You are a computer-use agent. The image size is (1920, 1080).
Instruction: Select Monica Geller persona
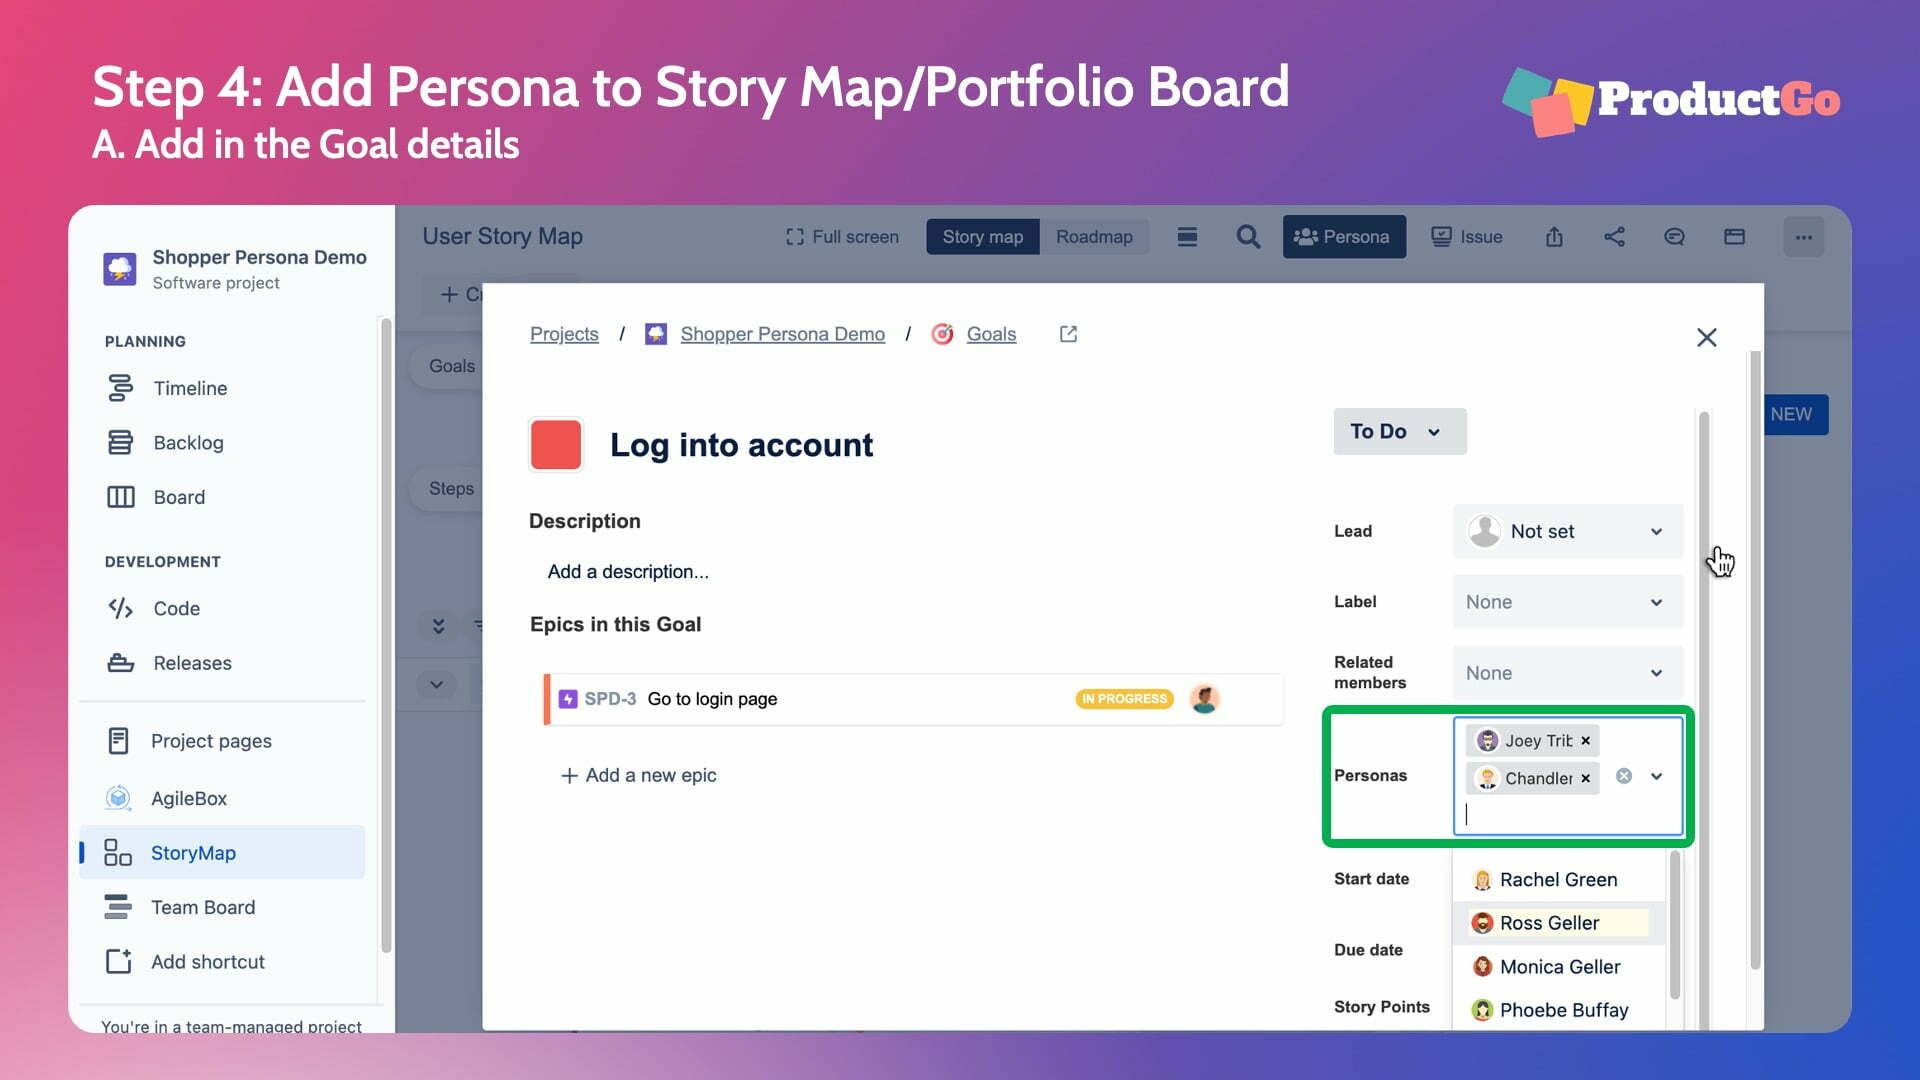click(1558, 967)
